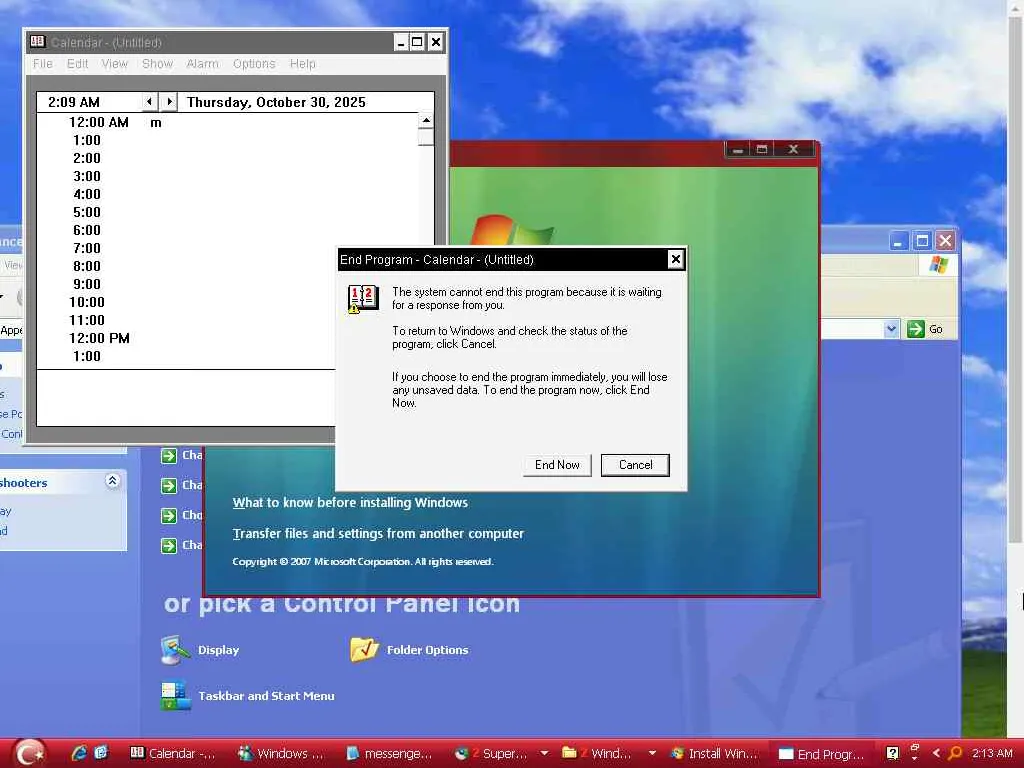Switch to End Program taskbar button
Viewport: 1024px width, 768px height.
pos(822,754)
